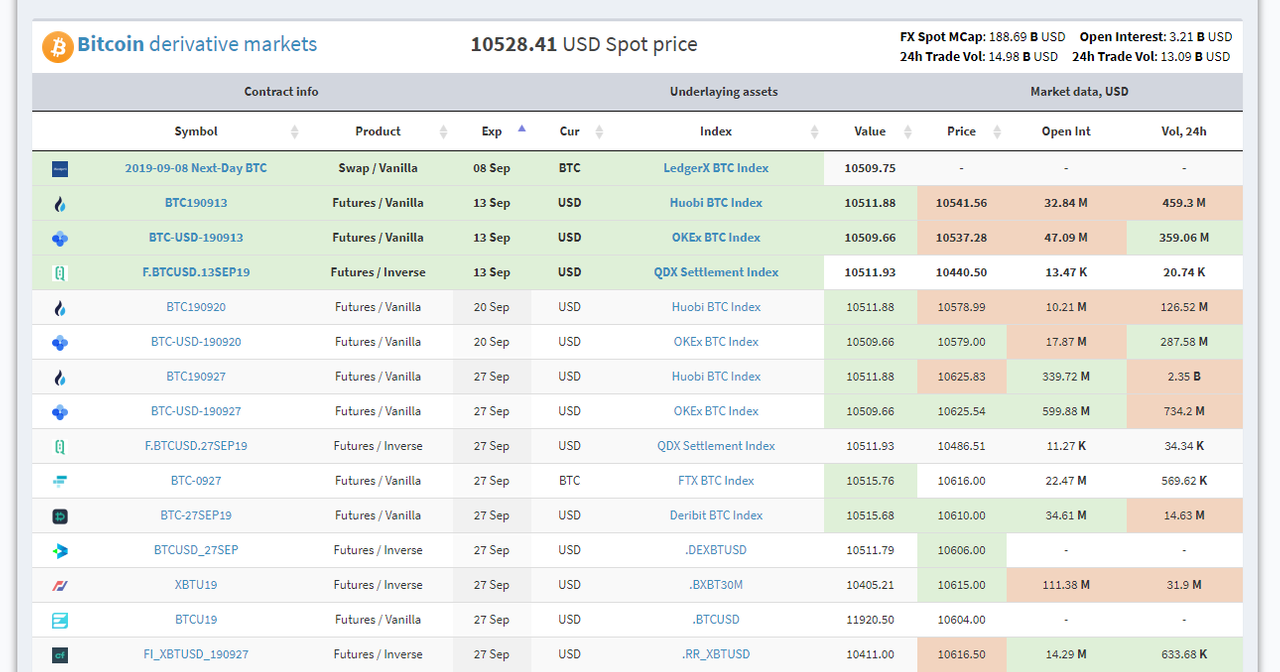Open BTC190913 contract link
1280x672 pixels.
pyautogui.click(x=196, y=203)
